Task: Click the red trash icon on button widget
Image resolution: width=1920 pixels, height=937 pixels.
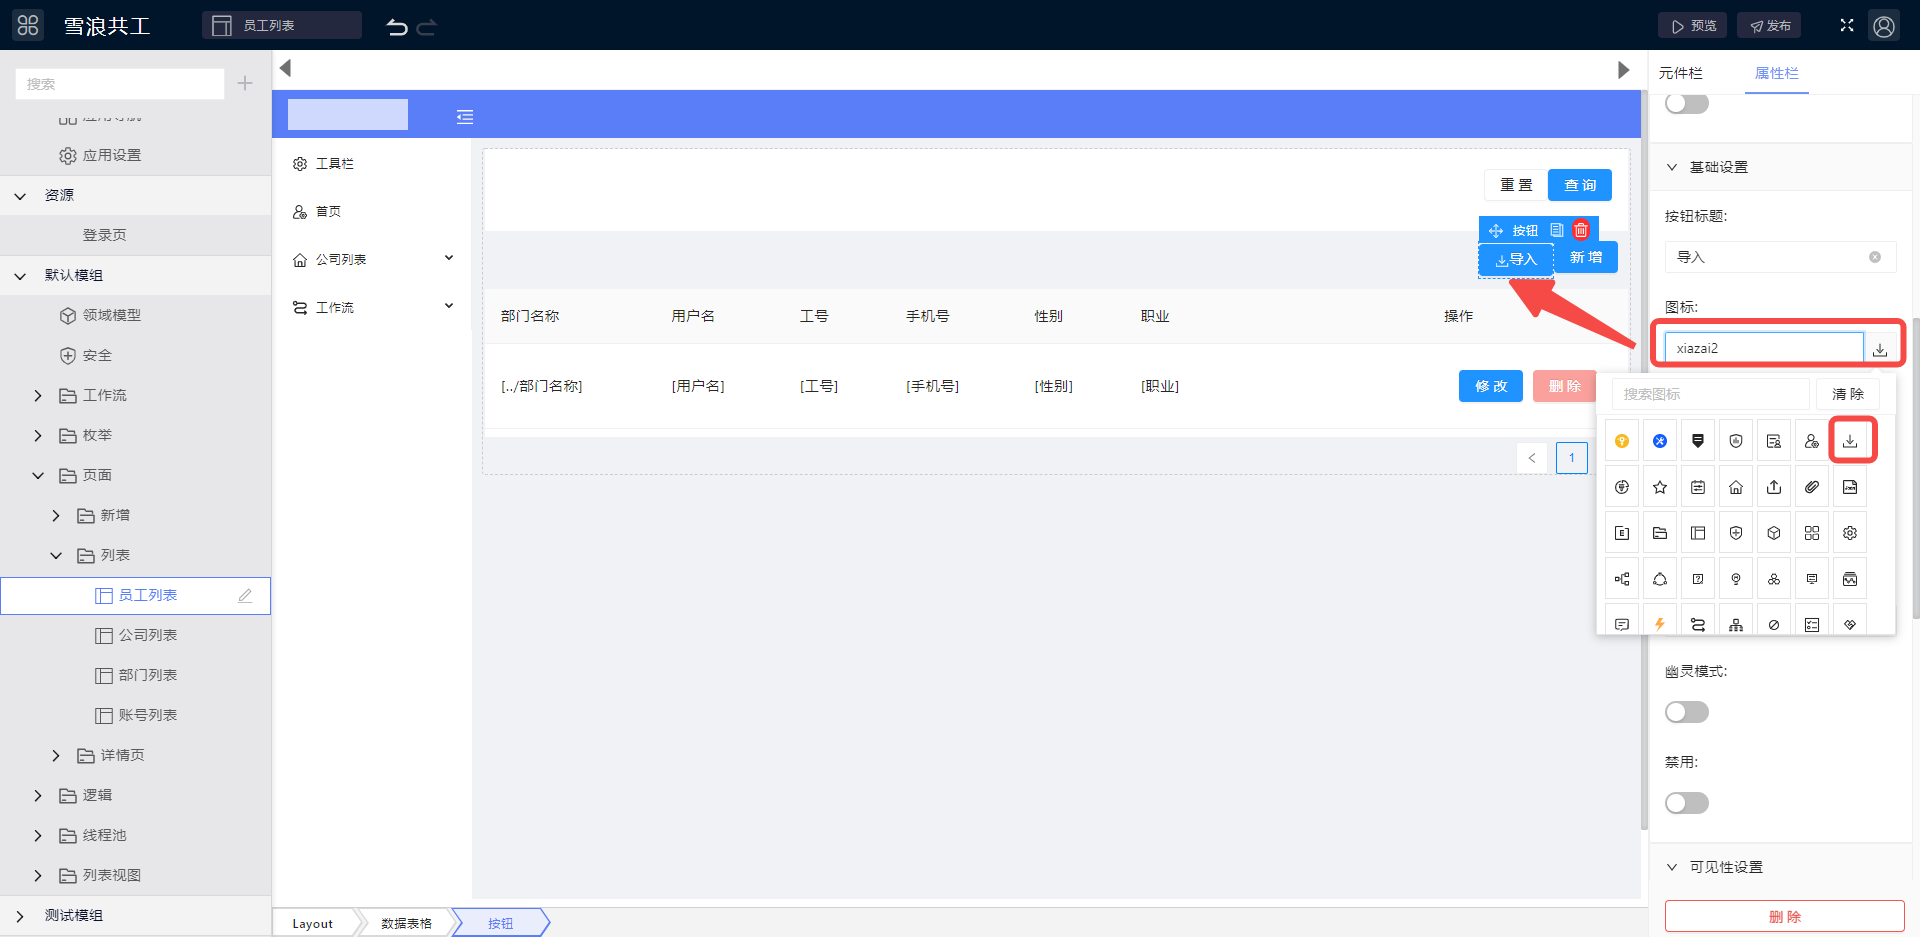Action: [1581, 230]
